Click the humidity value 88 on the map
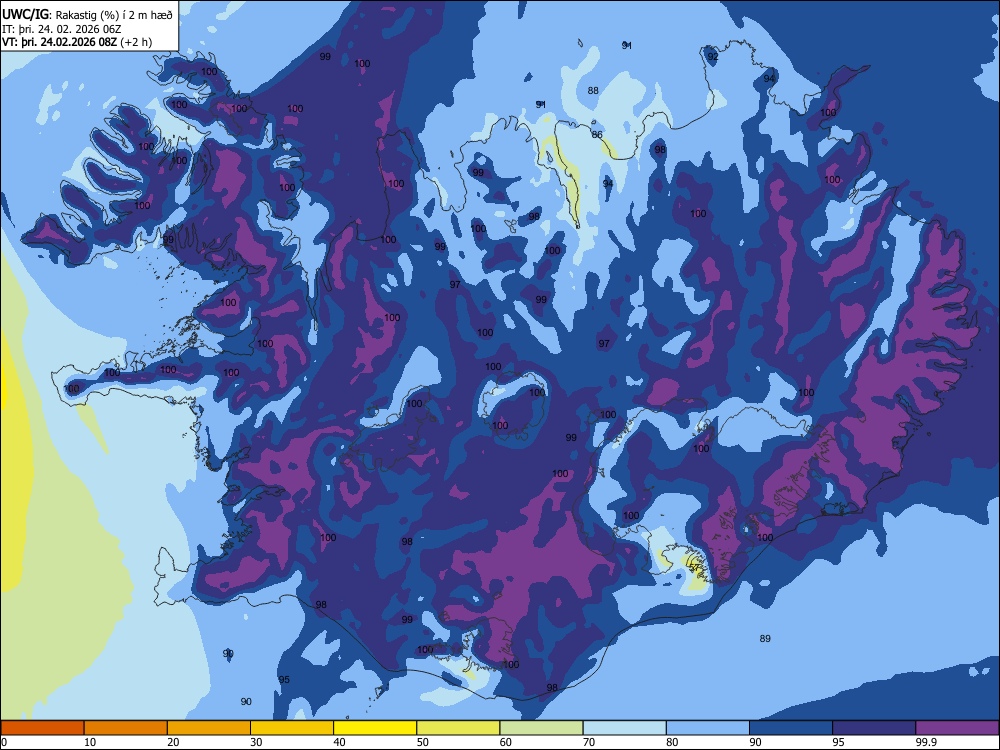The image size is (1000, 750). (593, 91)
